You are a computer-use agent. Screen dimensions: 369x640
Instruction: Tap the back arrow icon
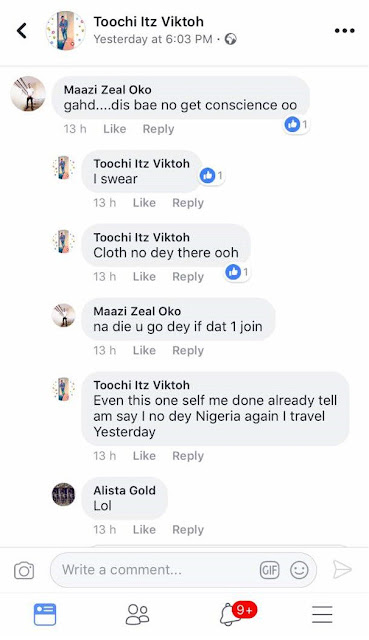(x=22, y=31)
